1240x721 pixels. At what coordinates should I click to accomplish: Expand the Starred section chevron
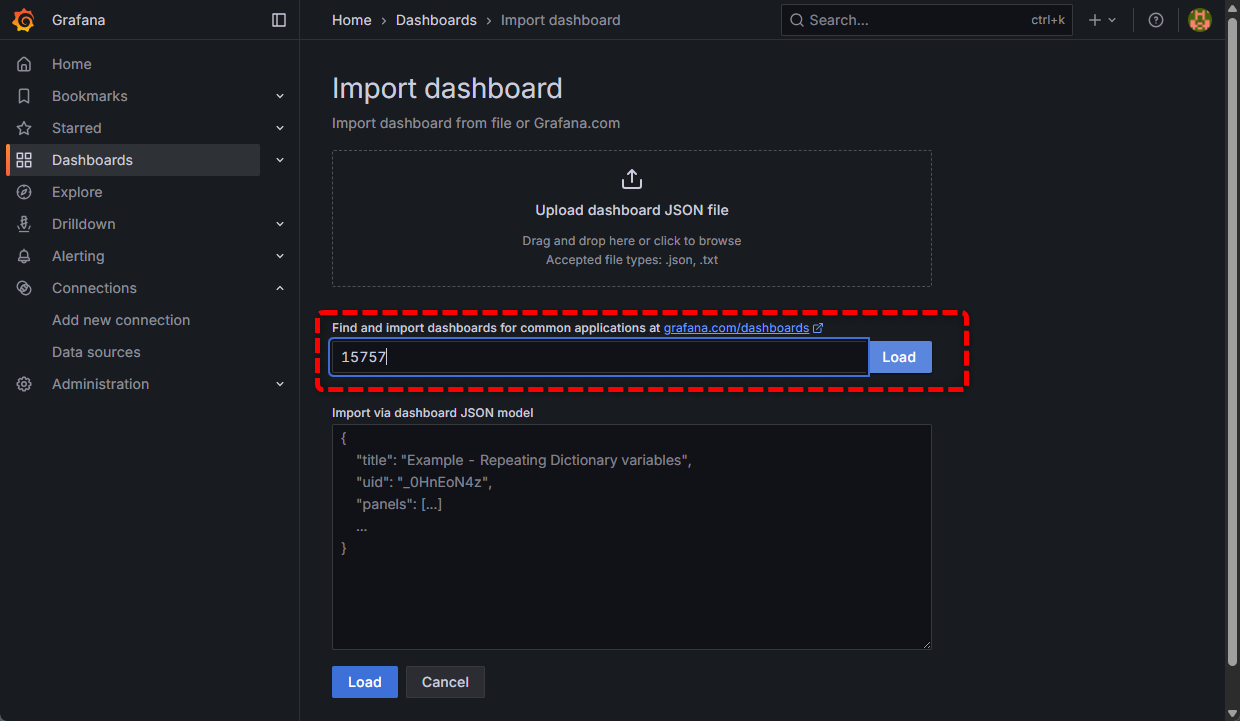(280, 128)
